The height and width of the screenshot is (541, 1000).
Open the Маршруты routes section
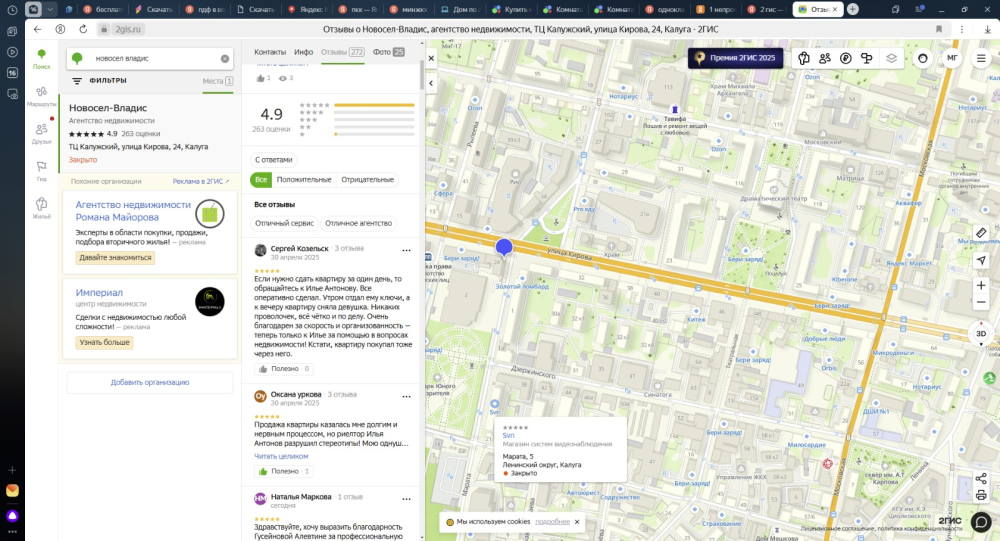(41, 96)
